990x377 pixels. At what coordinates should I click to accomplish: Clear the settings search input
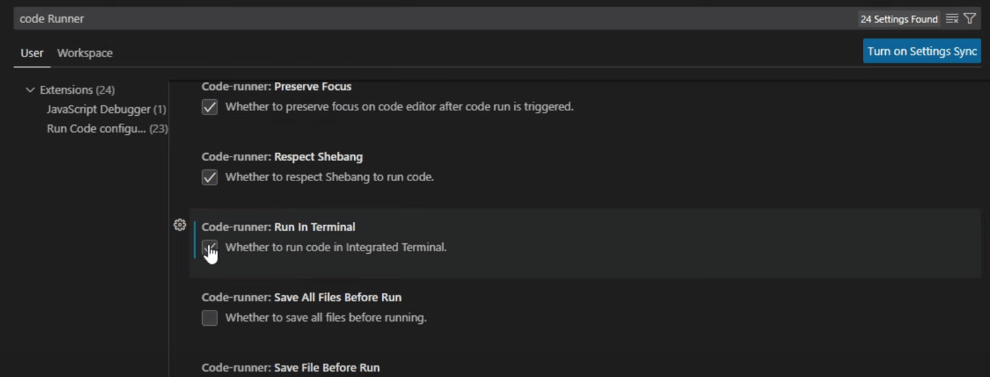coord(952,19)
